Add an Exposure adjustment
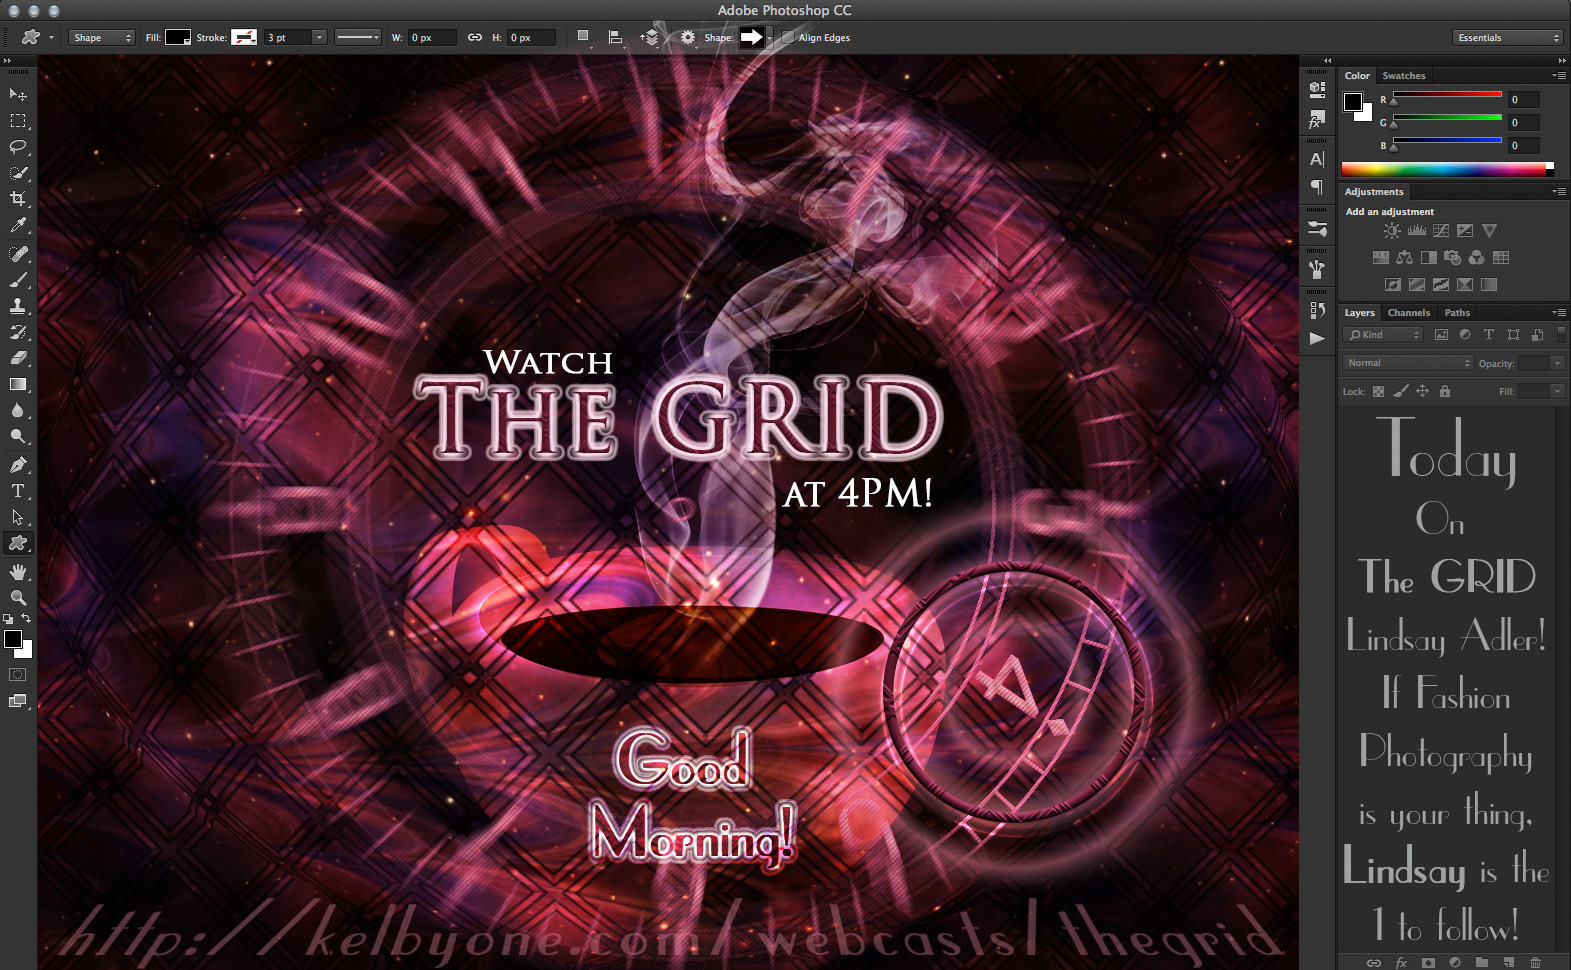Image resolution: width=1571 pixels, height=970 pixels. (x=1465, y=231)
